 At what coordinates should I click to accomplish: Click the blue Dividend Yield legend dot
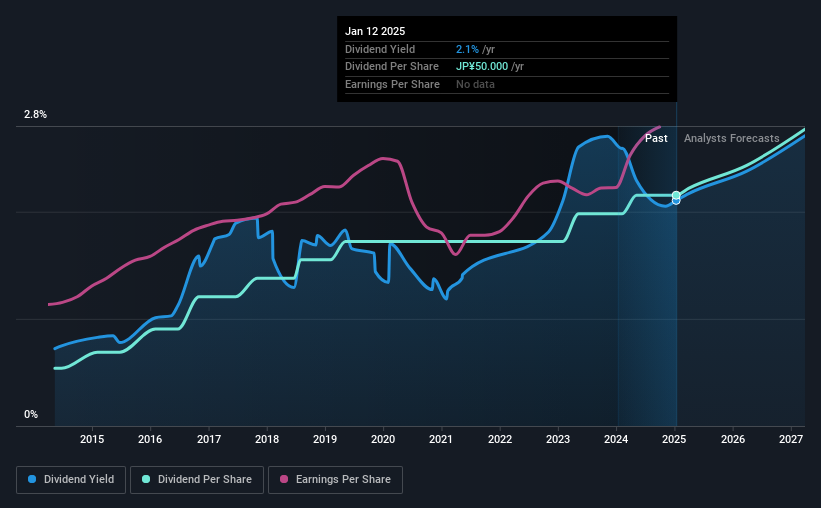click(x=32, y=479)
